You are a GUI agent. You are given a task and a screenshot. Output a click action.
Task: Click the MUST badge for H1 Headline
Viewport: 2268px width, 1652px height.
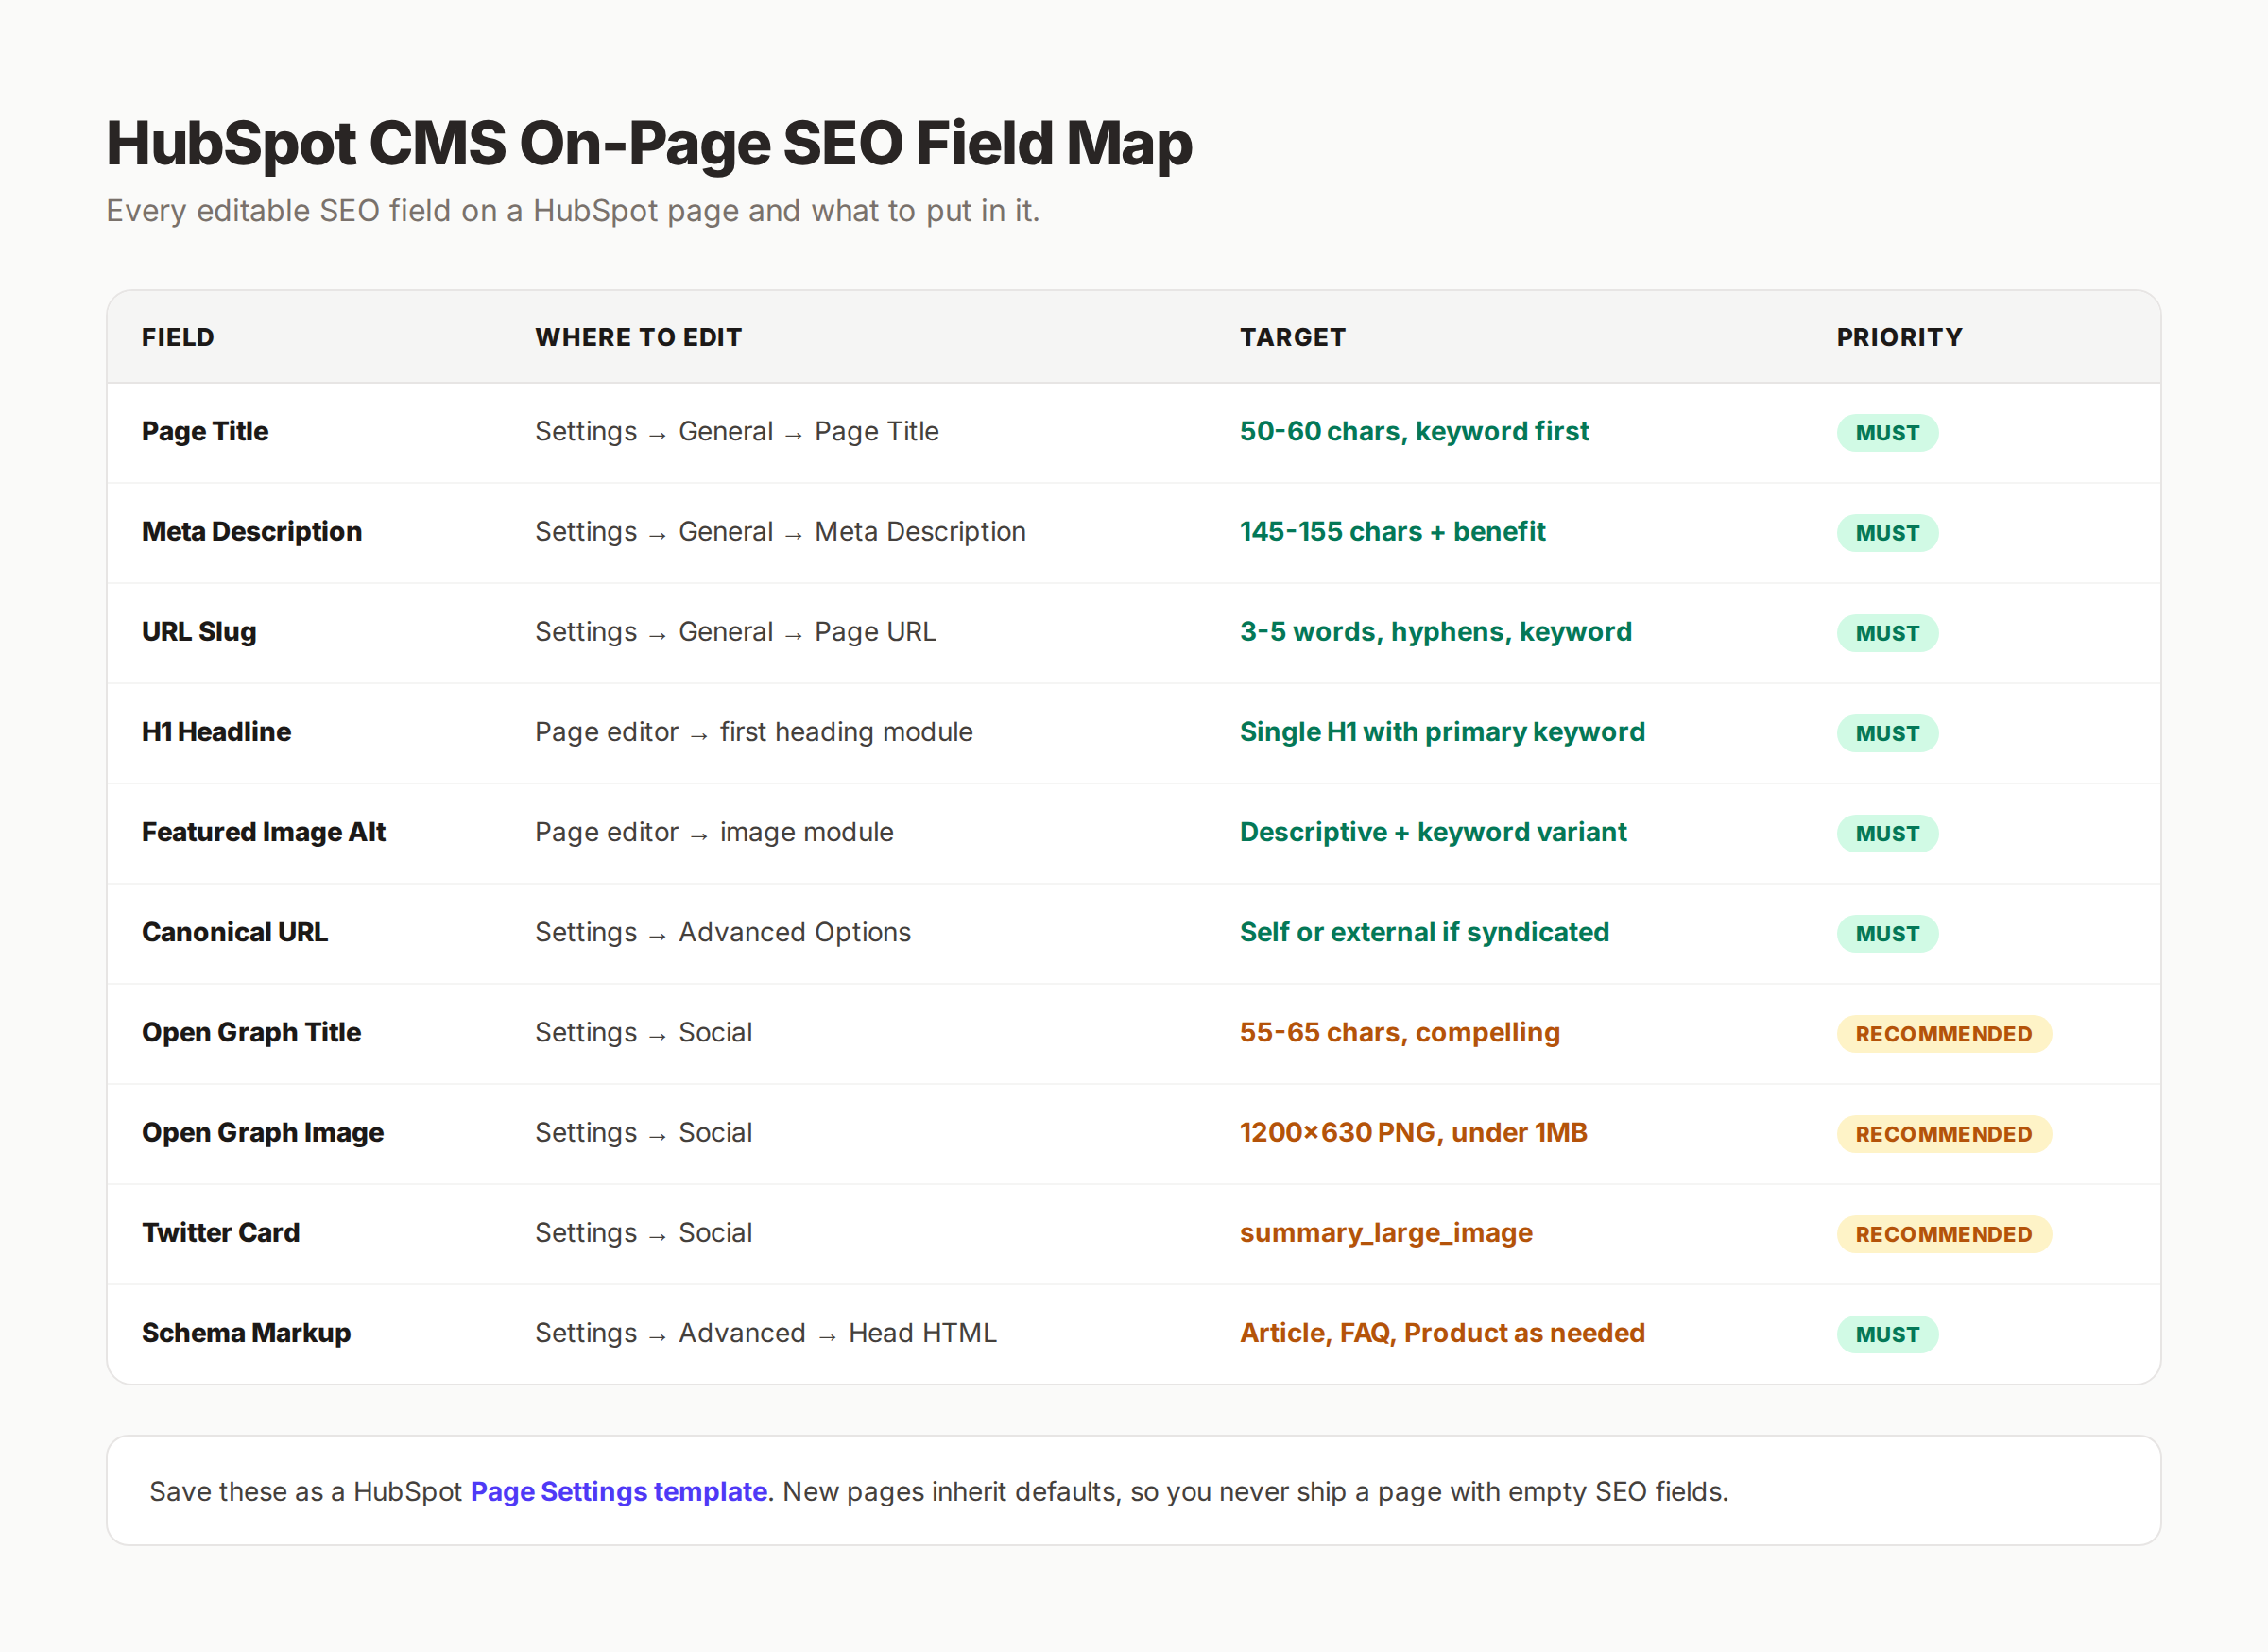point(1887,733)
